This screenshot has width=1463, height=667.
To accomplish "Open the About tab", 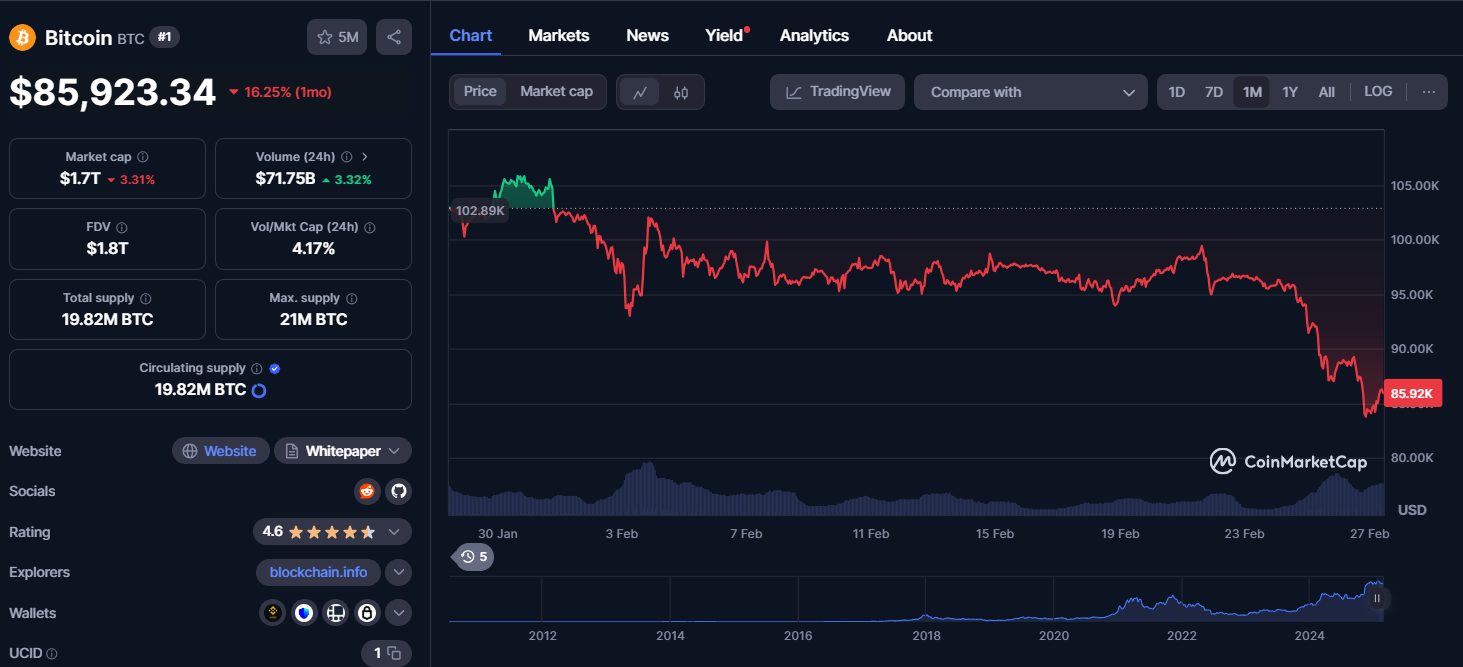I will 910,36.
